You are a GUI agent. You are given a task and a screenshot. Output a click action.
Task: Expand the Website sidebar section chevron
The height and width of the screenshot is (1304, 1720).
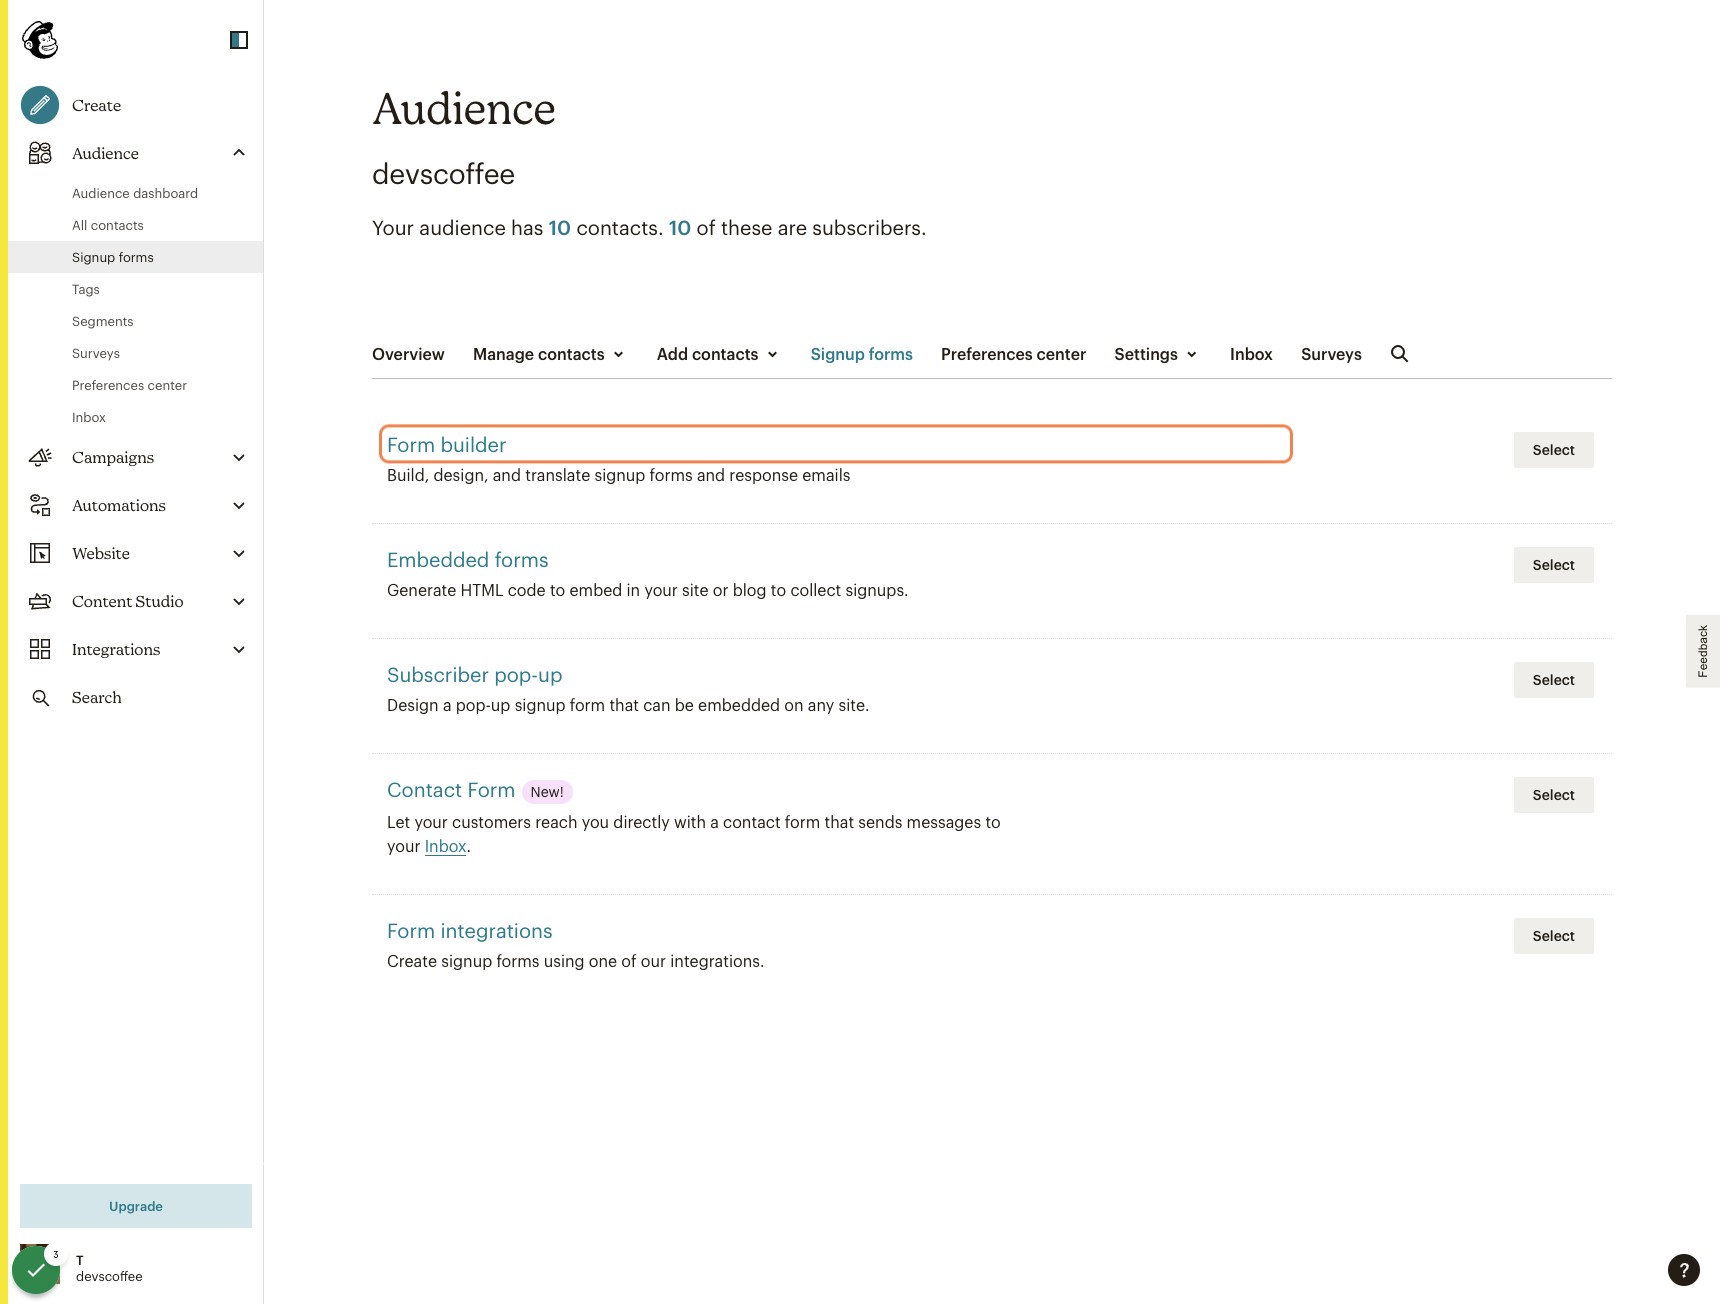click(x=239, y=553)
